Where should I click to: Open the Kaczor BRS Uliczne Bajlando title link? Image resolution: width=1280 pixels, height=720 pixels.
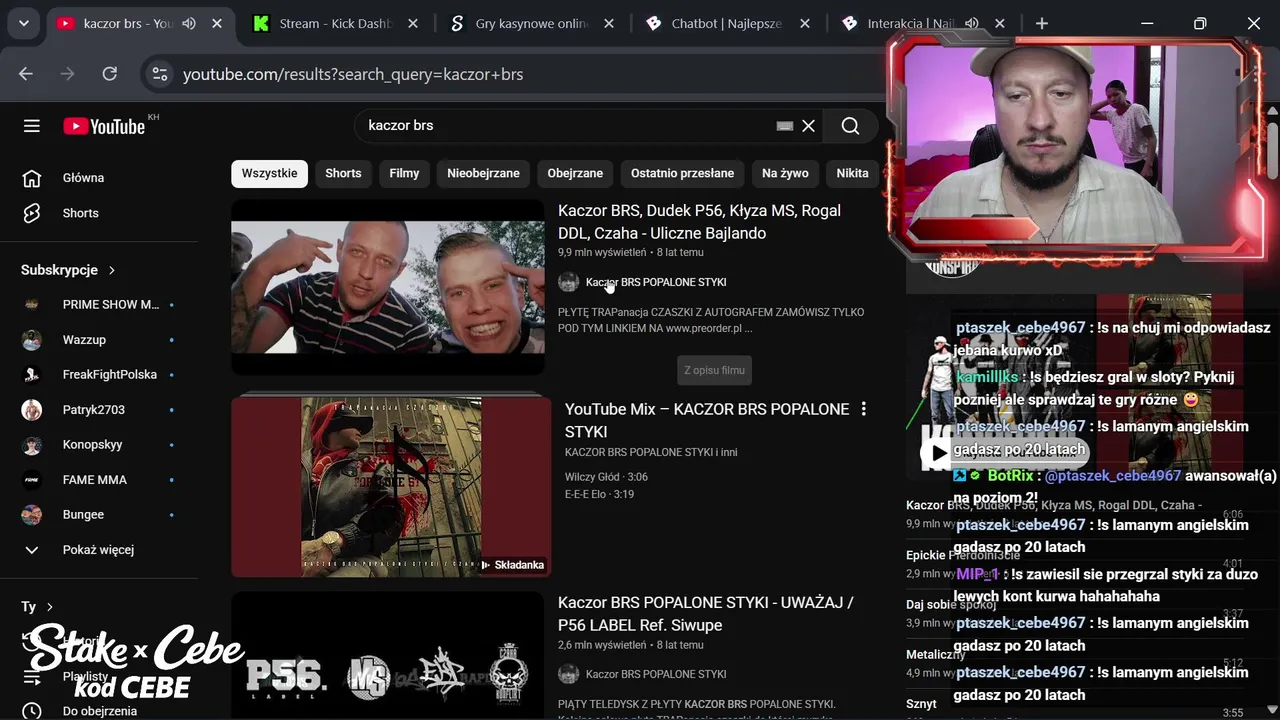pos(699,222)
